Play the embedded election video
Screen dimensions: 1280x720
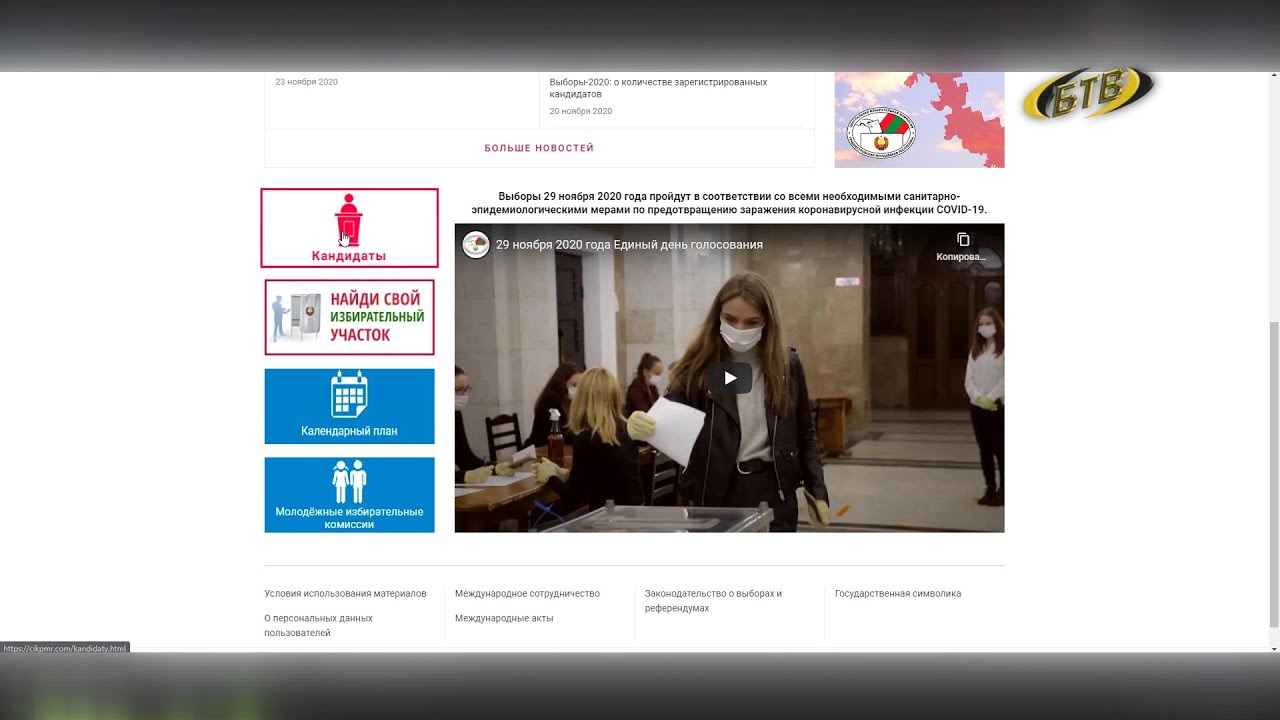[x=730, y=378]
